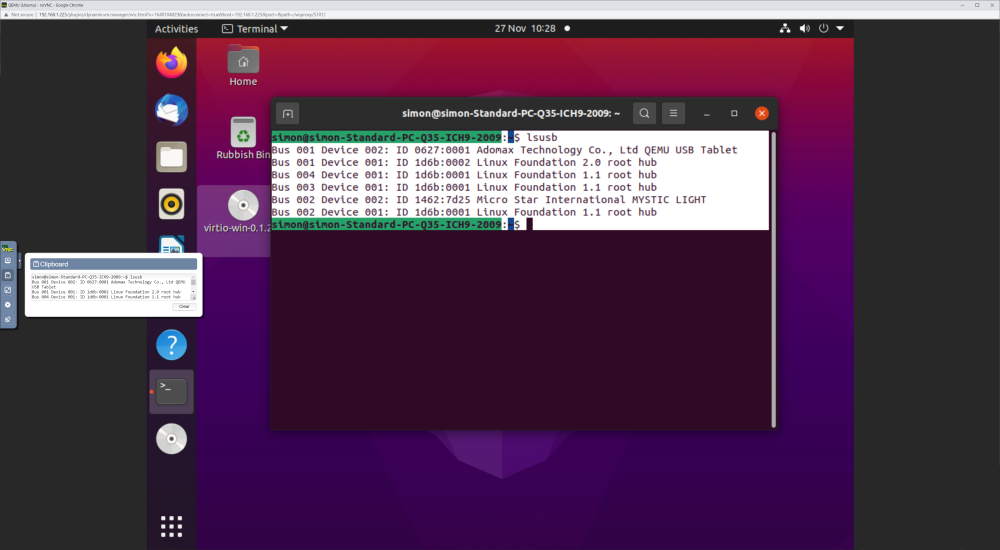Minimize the terminal window

[x=707, y=114]
